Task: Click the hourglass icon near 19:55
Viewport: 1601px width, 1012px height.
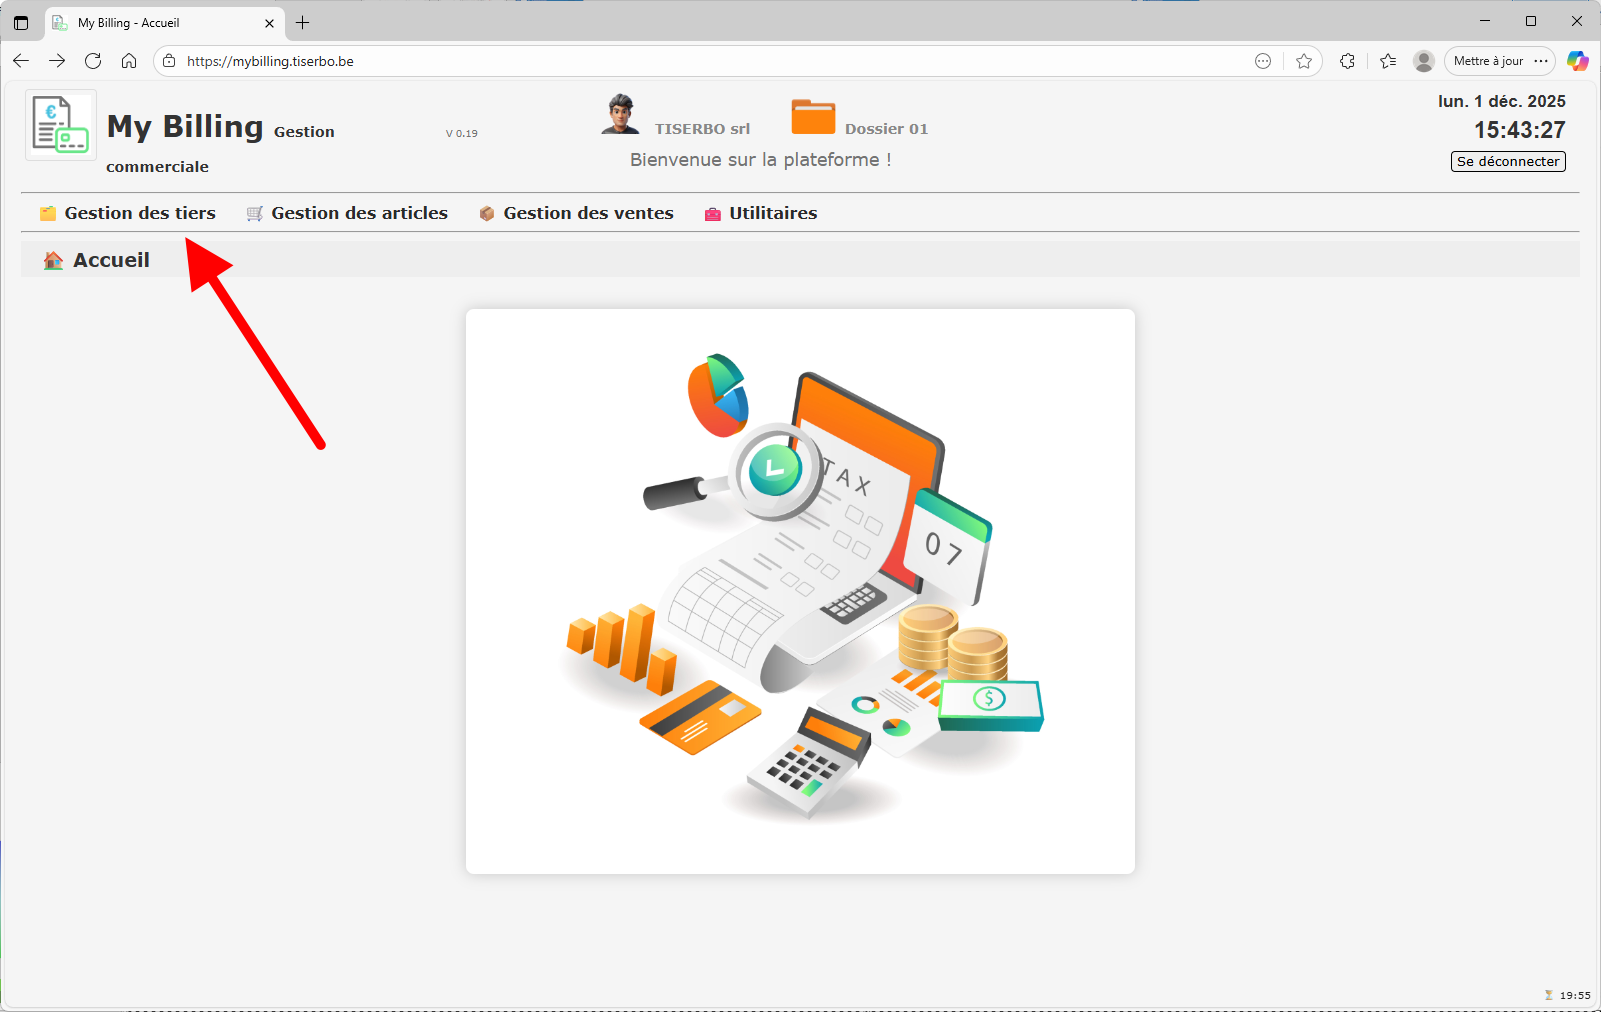Action: point(1549,995)
